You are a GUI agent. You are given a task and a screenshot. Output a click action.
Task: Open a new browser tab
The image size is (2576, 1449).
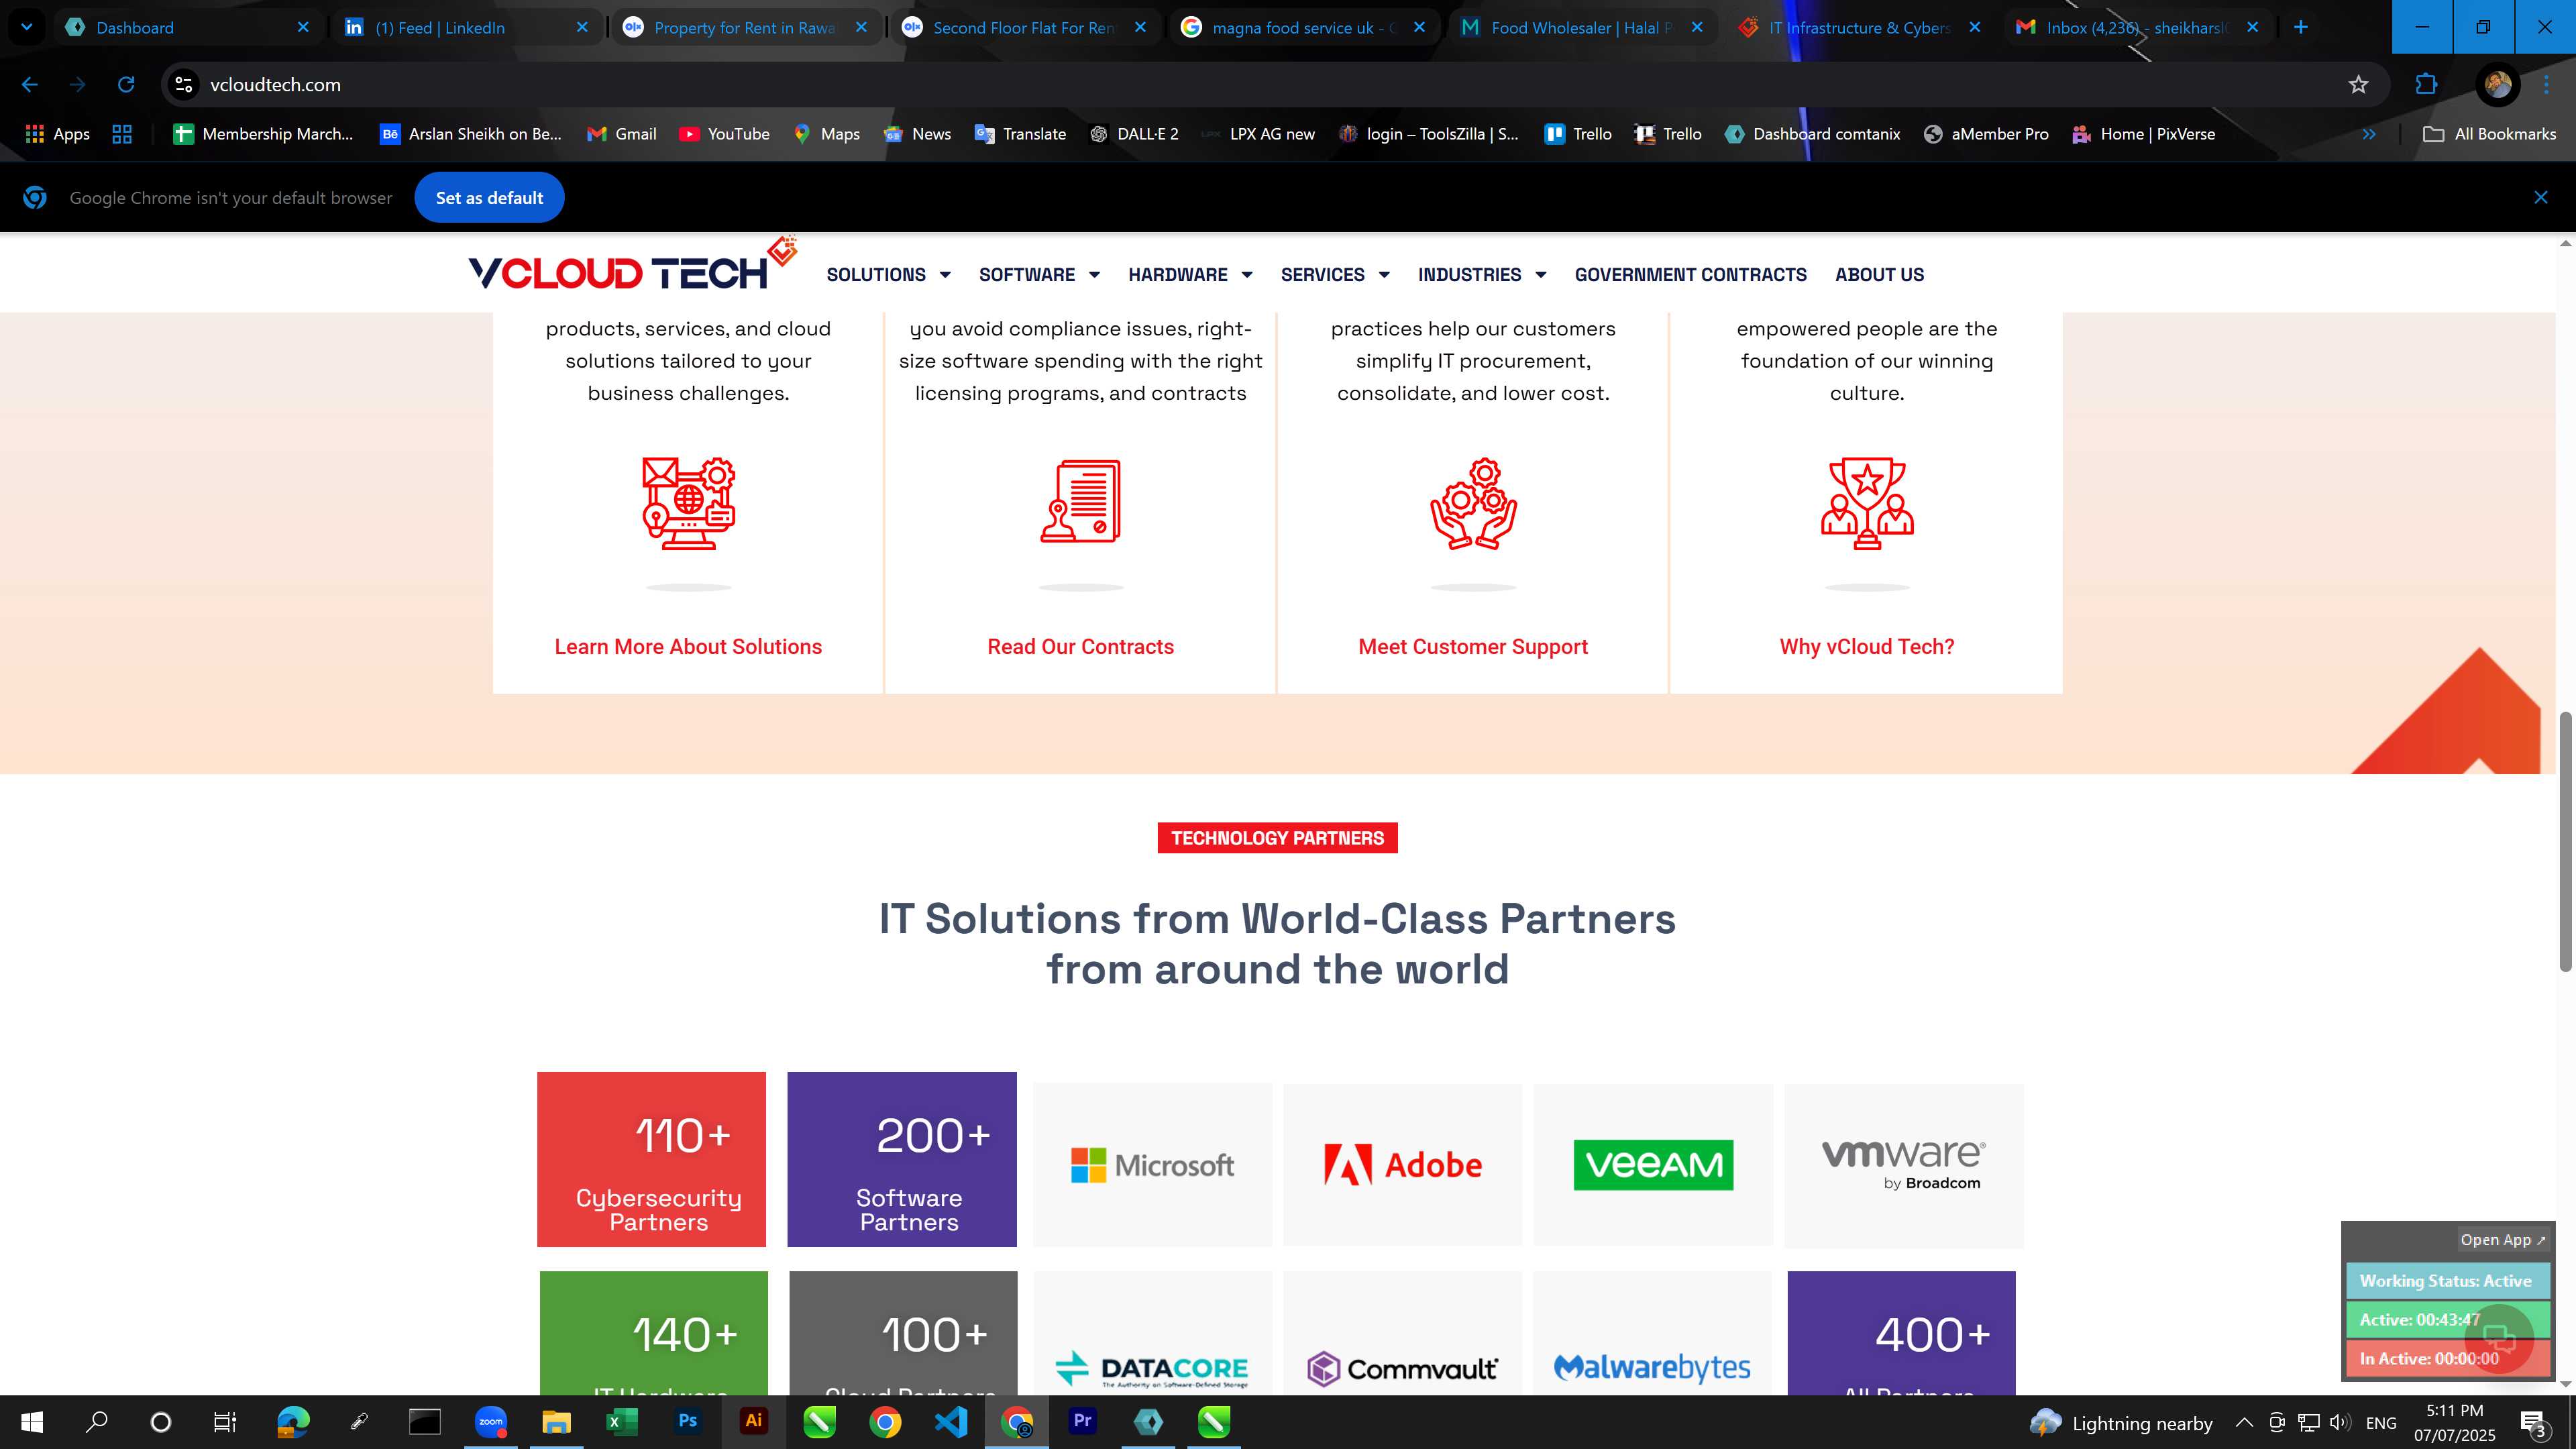(x=2300, y=27)
